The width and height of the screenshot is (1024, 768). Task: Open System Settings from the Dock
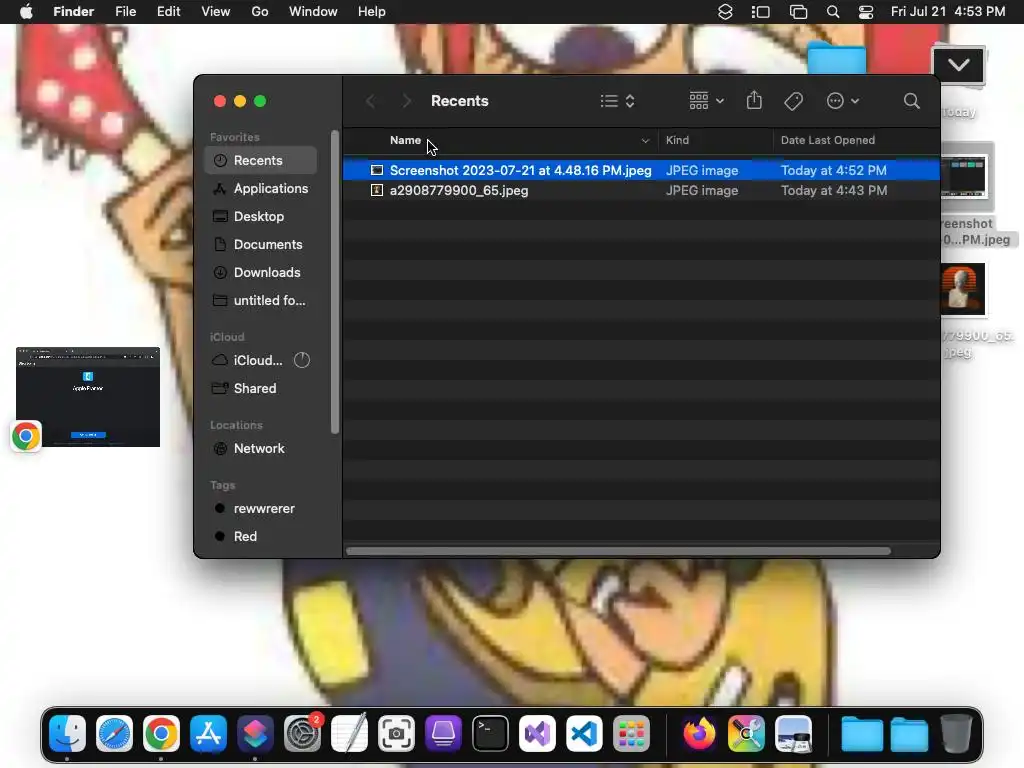pos(302,733)
